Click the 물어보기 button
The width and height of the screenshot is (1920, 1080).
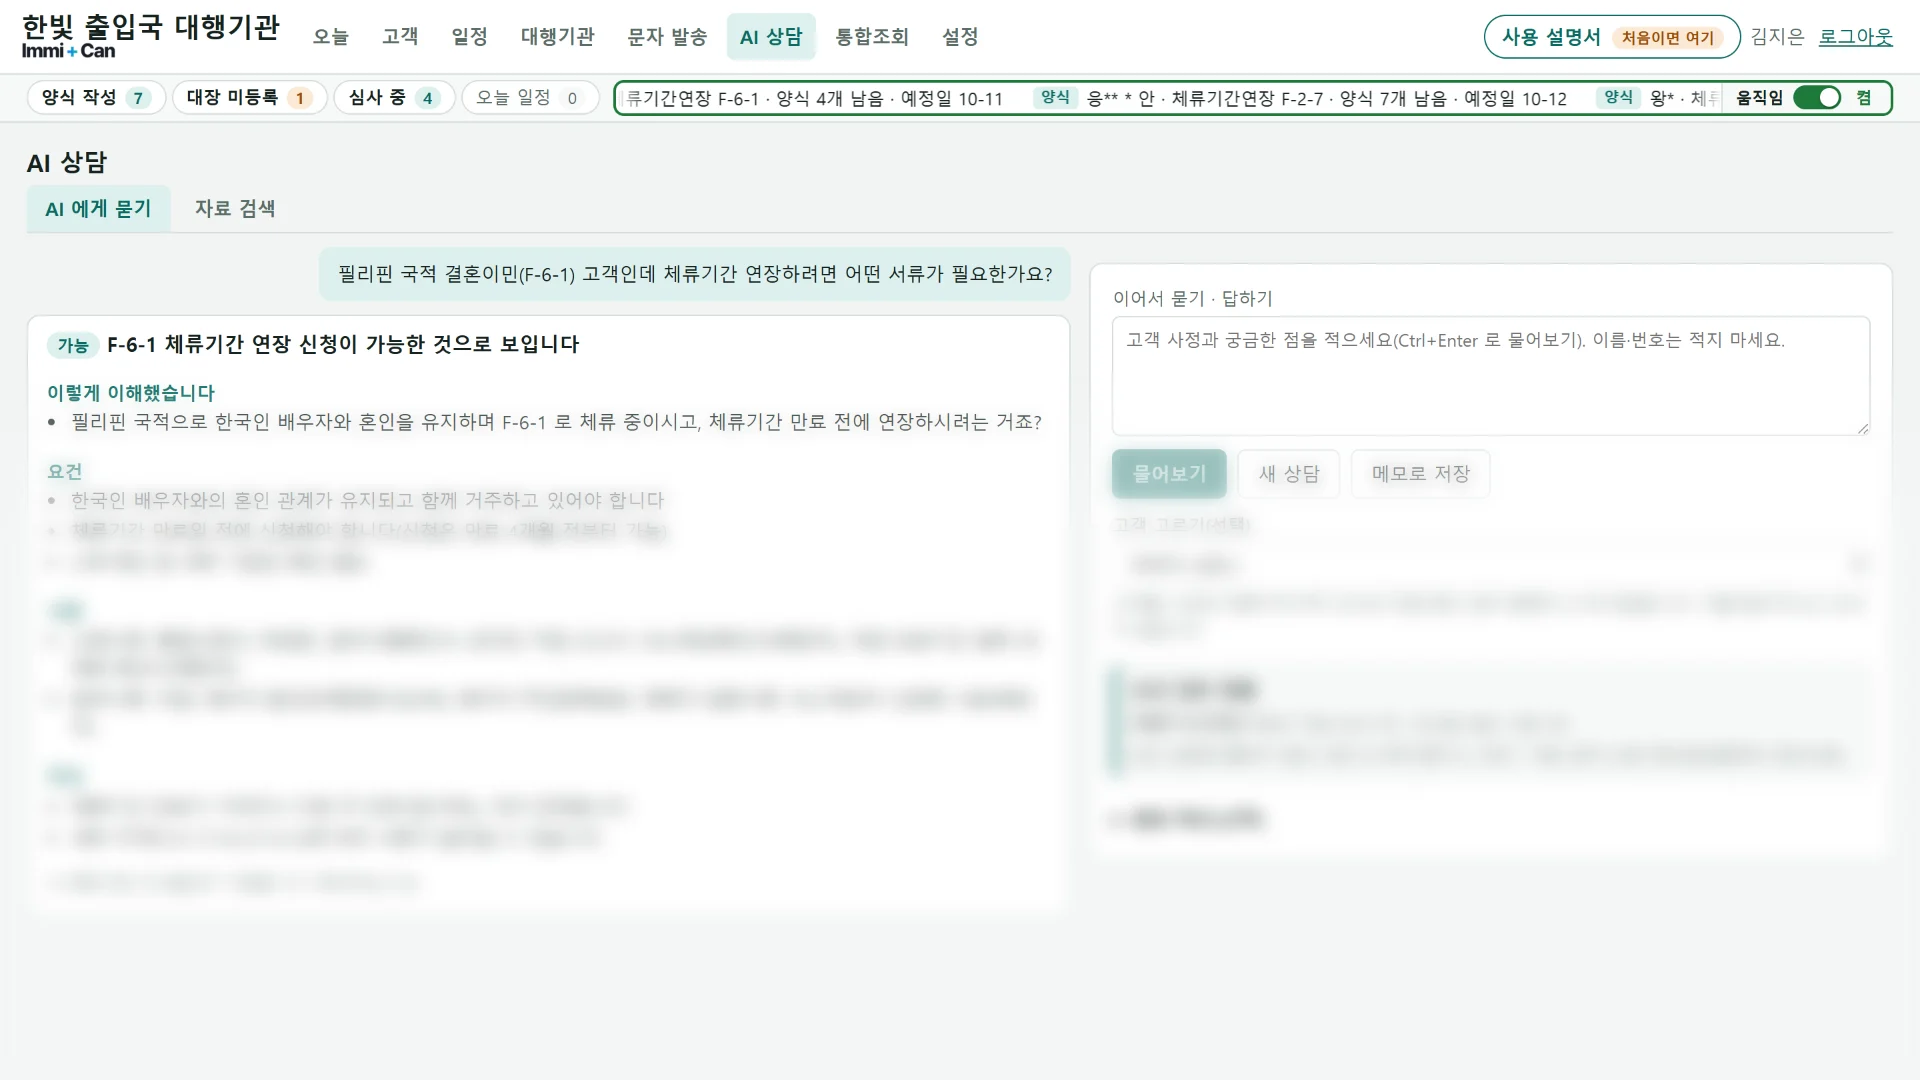tap(1169, 474)
